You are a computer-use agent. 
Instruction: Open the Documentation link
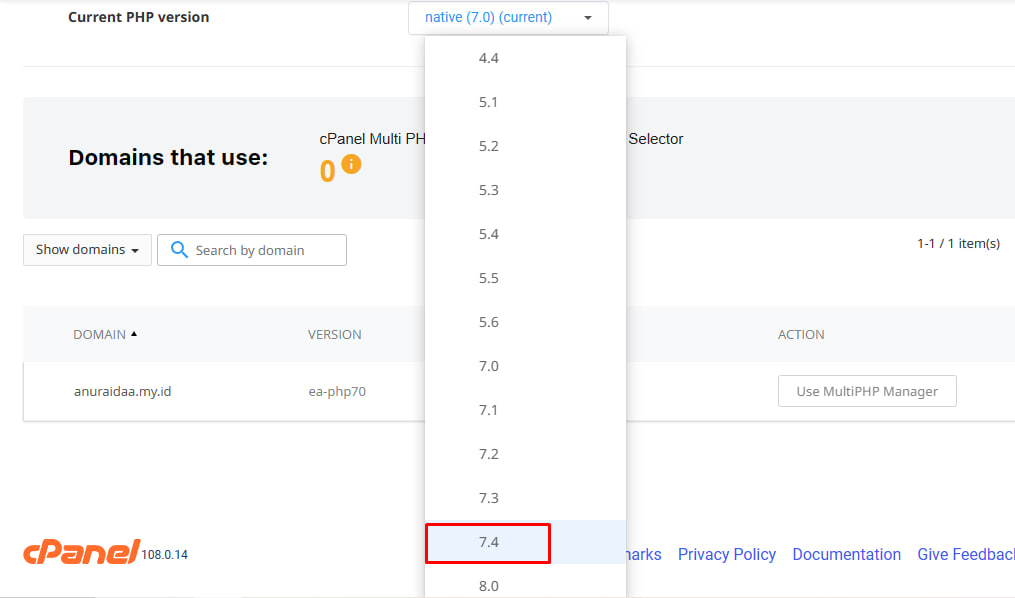click(x=847, y=555)
